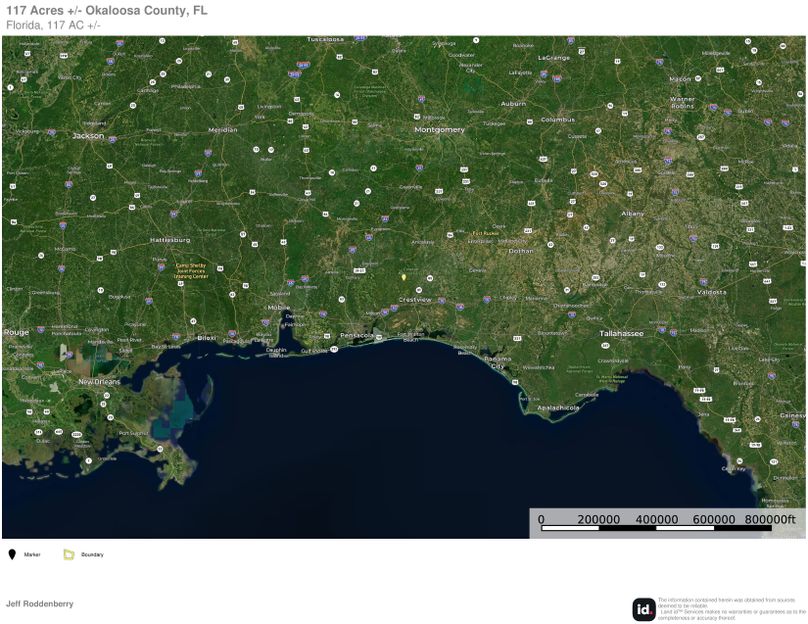808x624 pixels.
Task: Click the Meridian city label
Action: [222, 130]
